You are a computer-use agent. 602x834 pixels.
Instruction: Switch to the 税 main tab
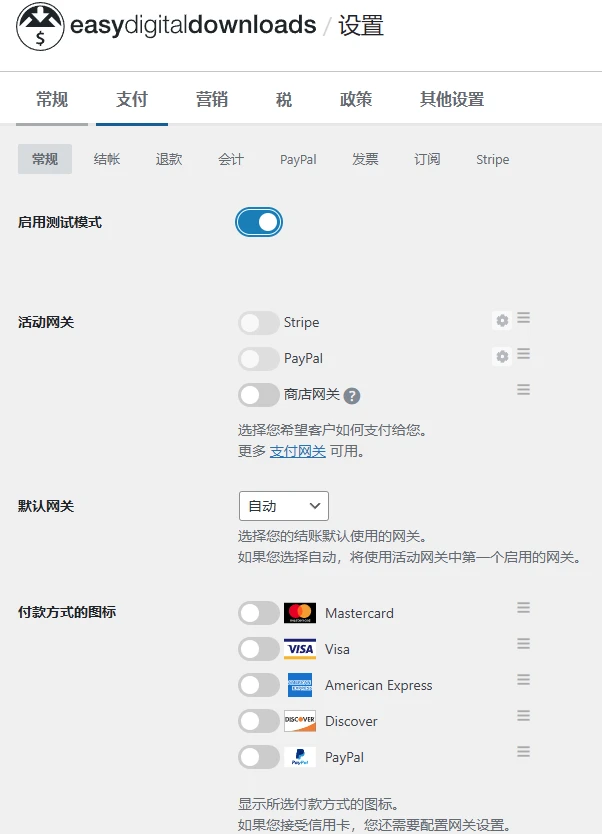pyautogui.click(x=284, y=99)
